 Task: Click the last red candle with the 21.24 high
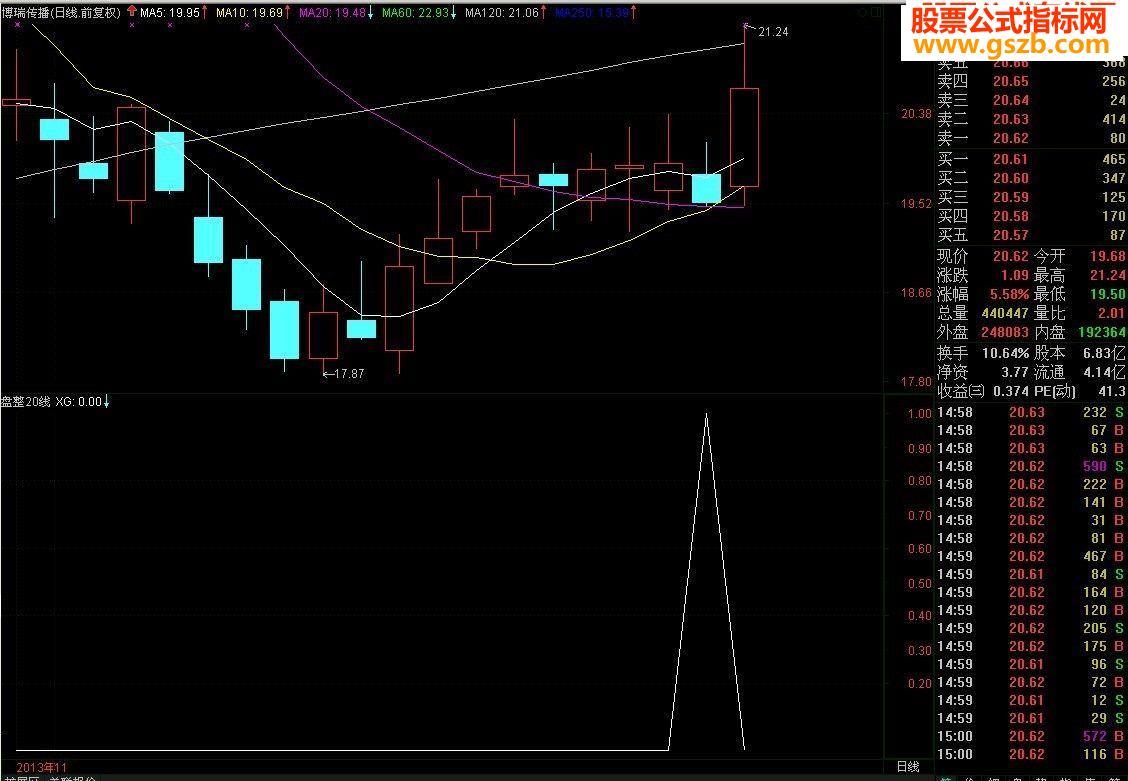click(745, 137)
